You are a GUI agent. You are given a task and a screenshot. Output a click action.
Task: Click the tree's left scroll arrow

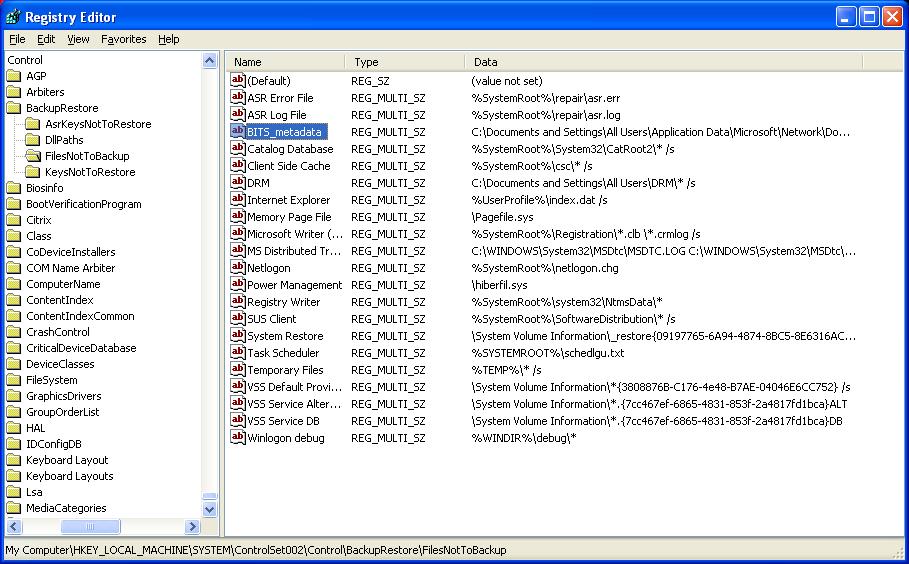(x=14, y=526)
